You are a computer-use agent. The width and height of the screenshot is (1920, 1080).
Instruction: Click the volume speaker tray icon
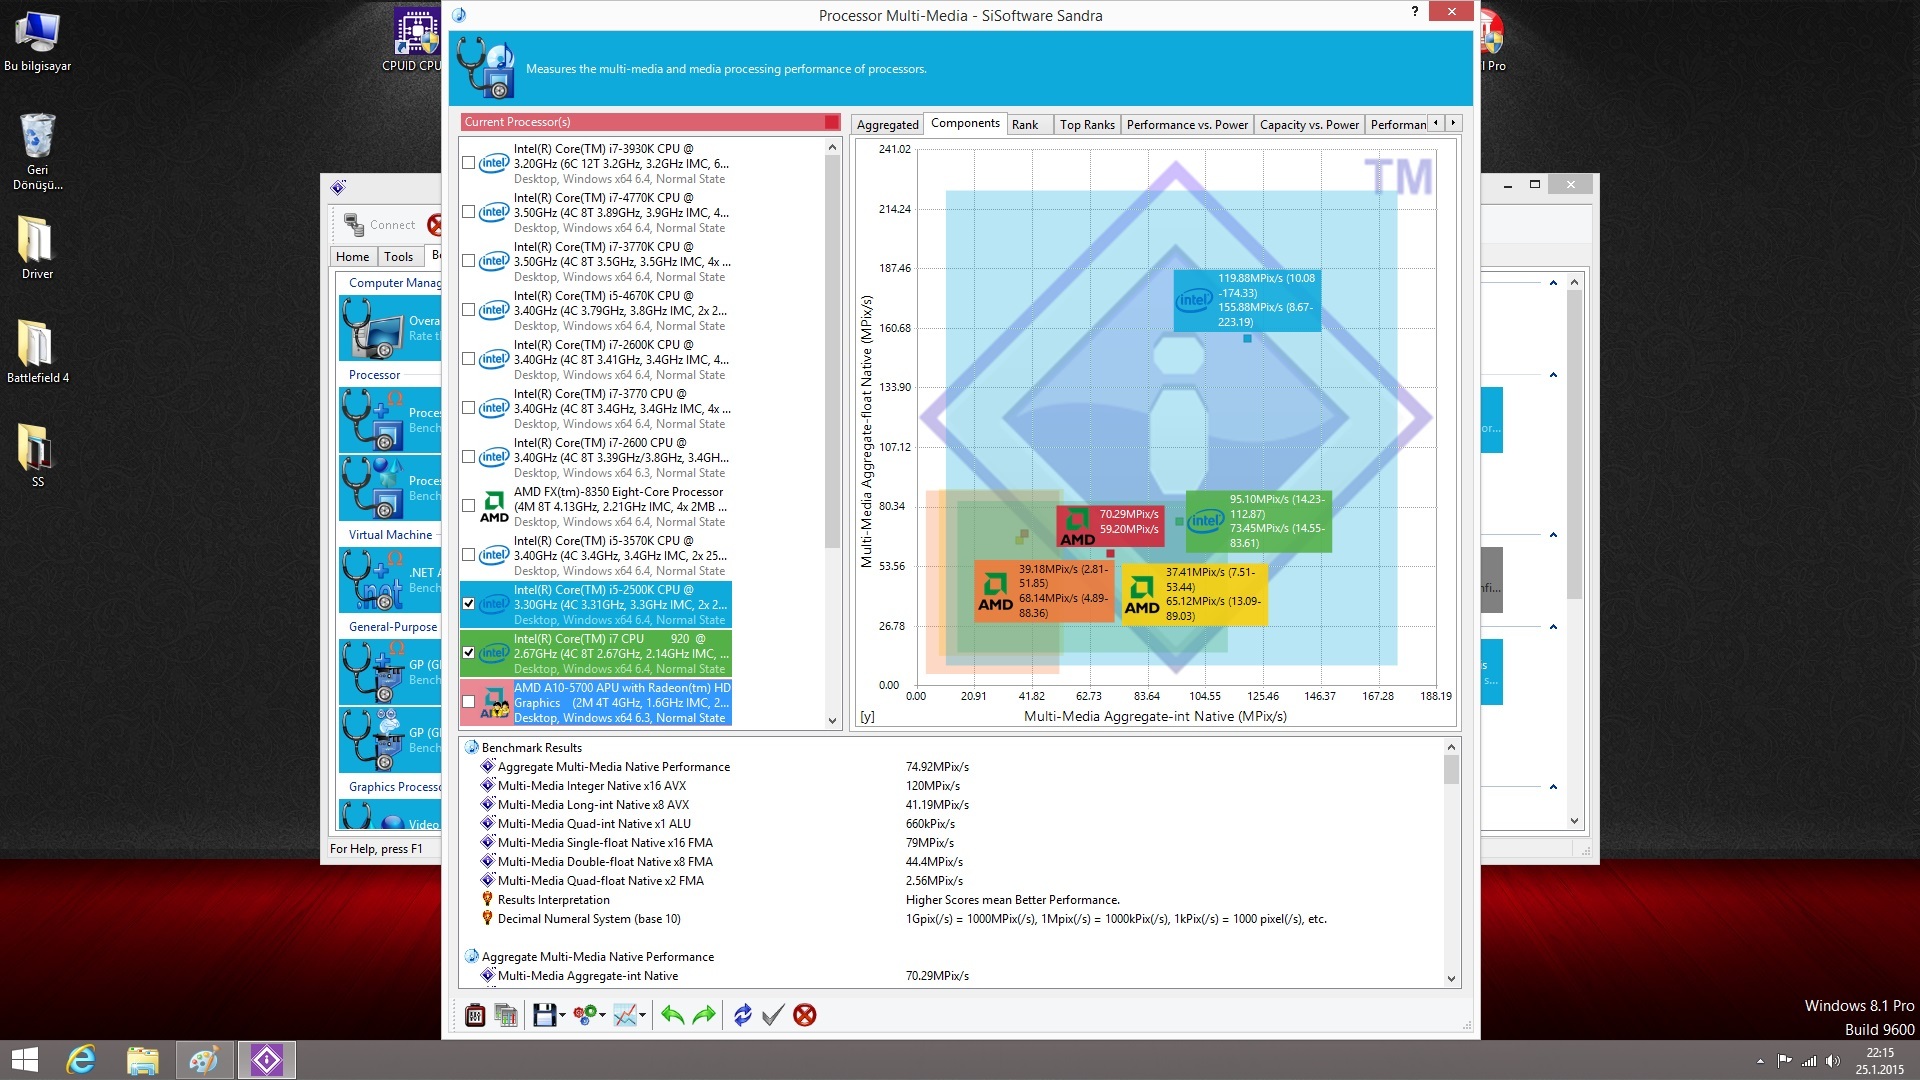tap(1832, 1061)
